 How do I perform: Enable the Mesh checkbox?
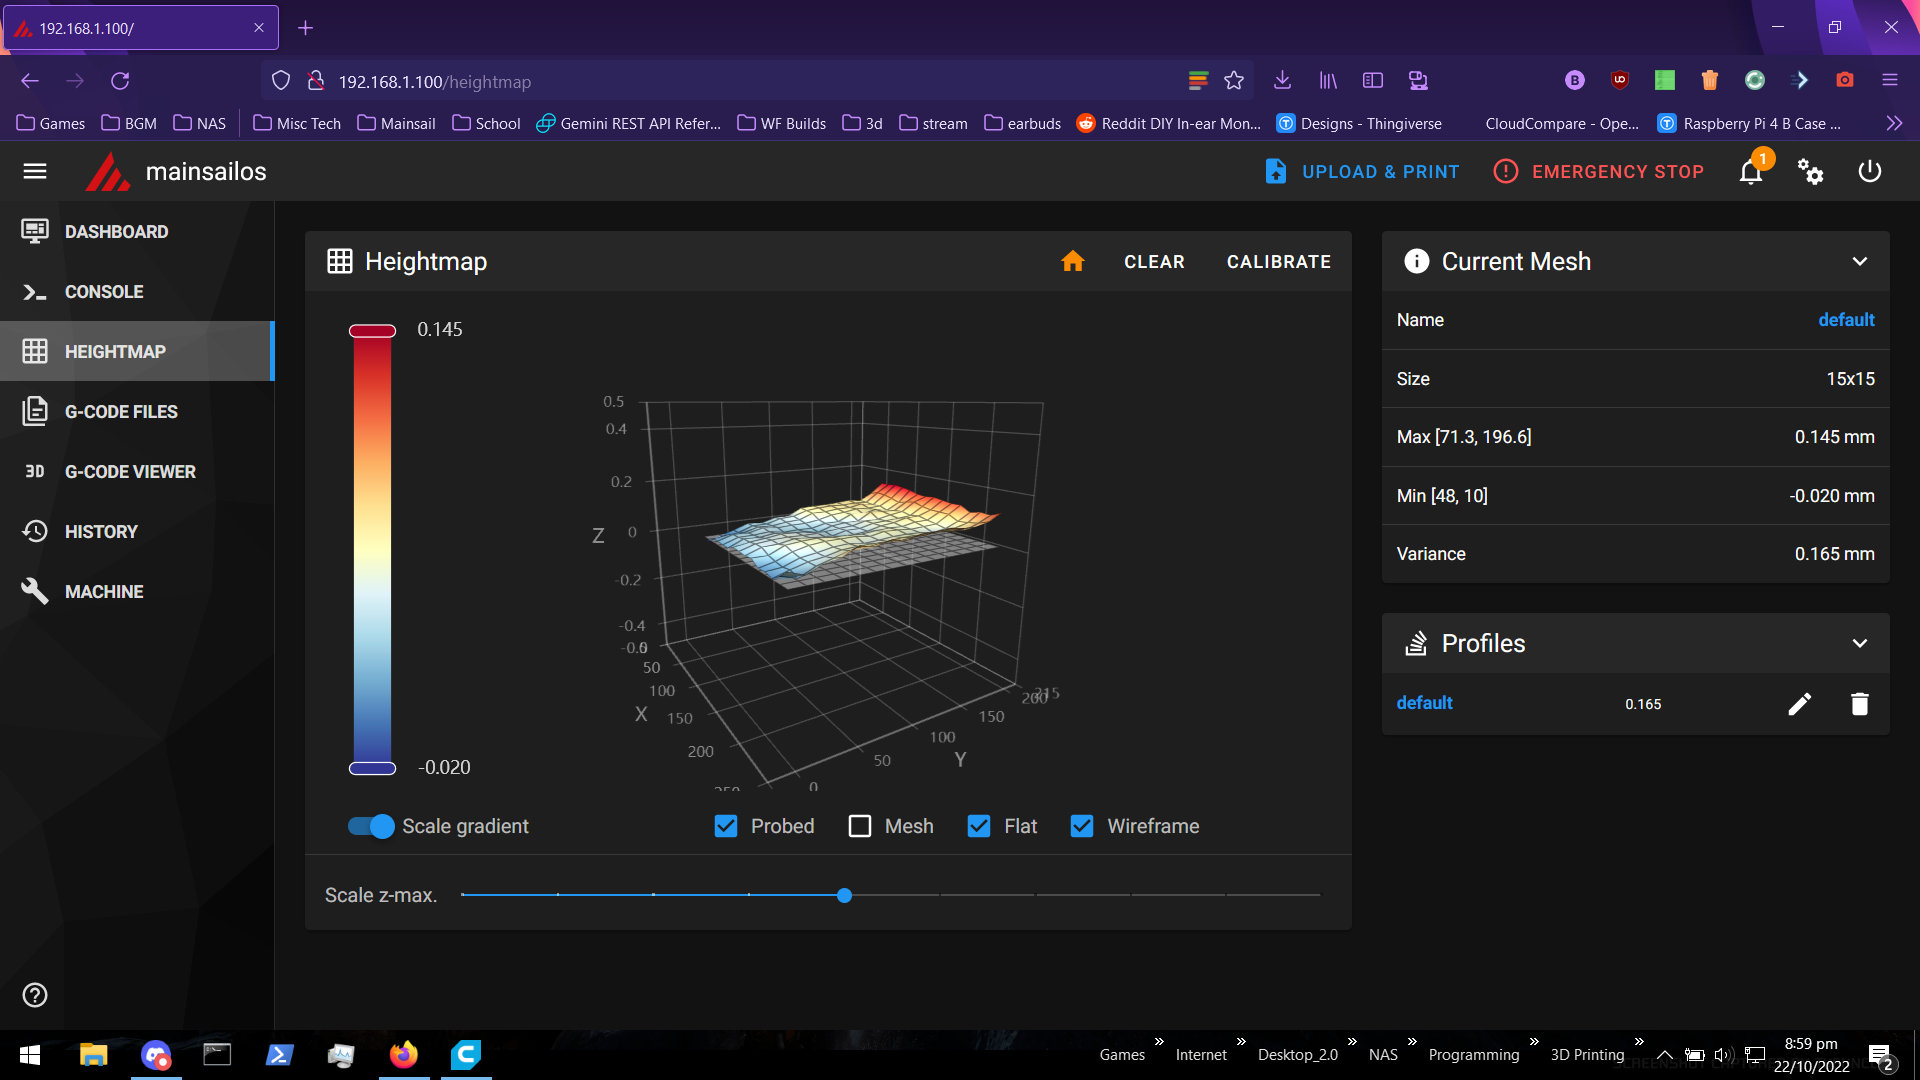pyautogui.click(x=859, y=826)
